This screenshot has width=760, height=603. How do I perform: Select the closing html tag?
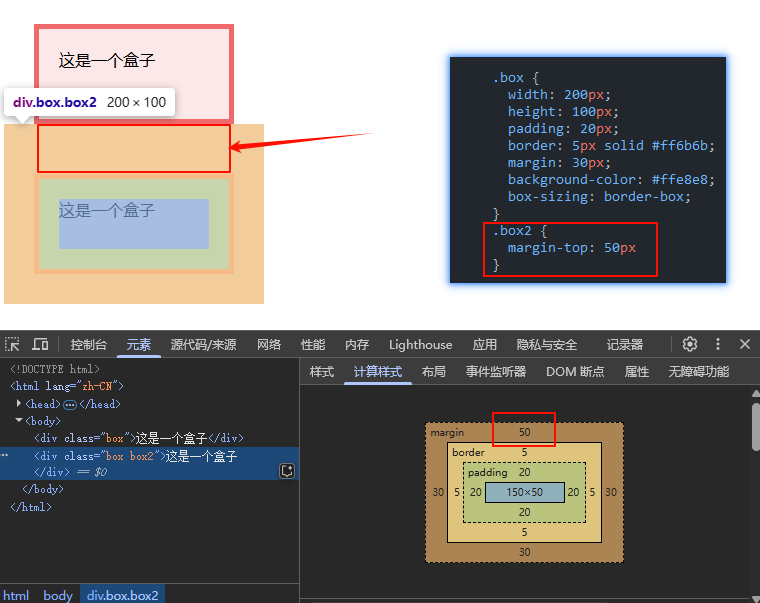click(x=31, y=507)
